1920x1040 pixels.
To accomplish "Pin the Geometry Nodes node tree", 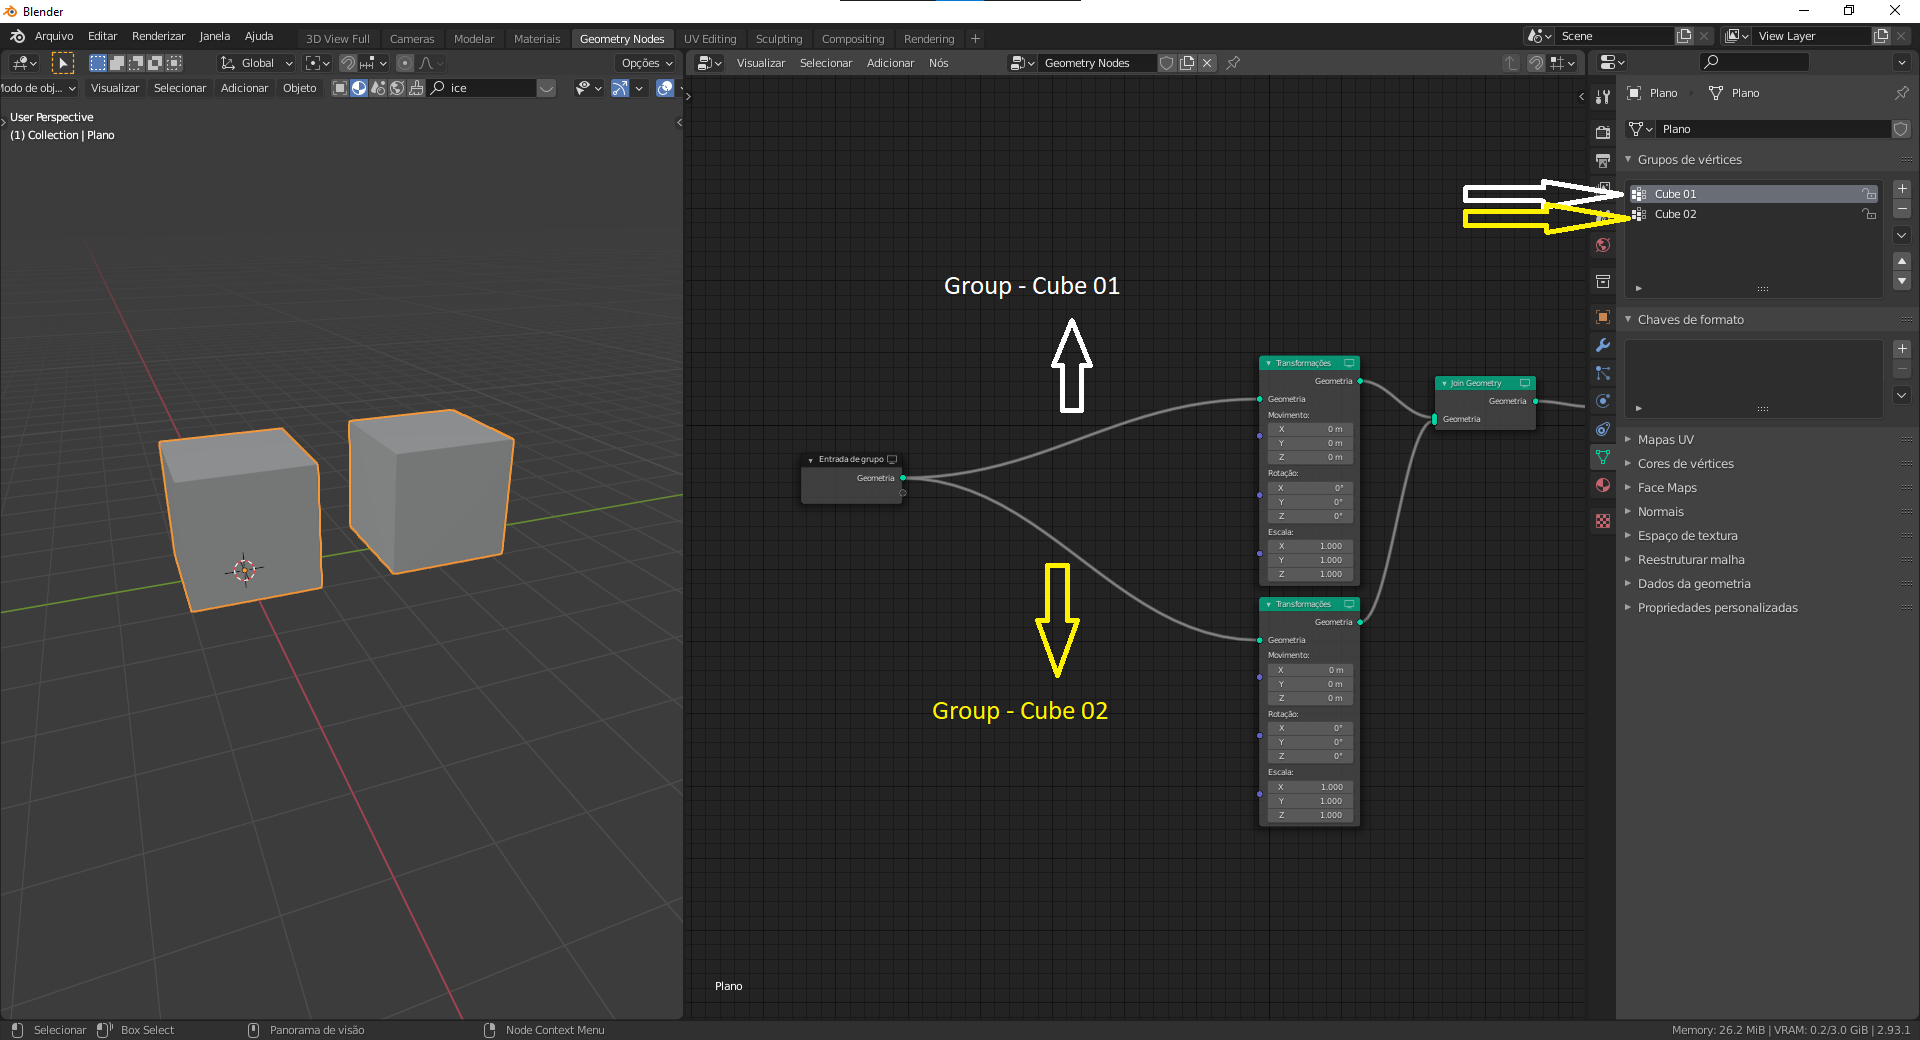I will tap(1233, 63).
